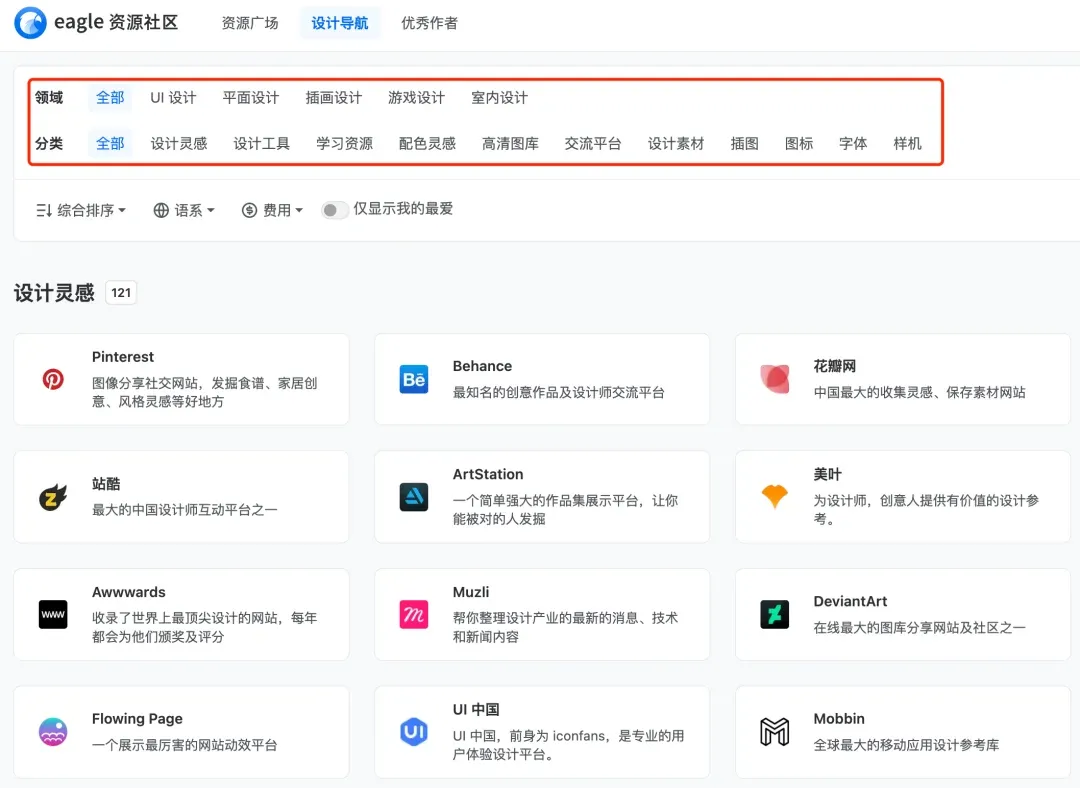Image resolution: width=1080 pixels, height=788 pixels.
Task: Click the Eagle logo icon
Action: pyautogui.click(x=30, y=23)
